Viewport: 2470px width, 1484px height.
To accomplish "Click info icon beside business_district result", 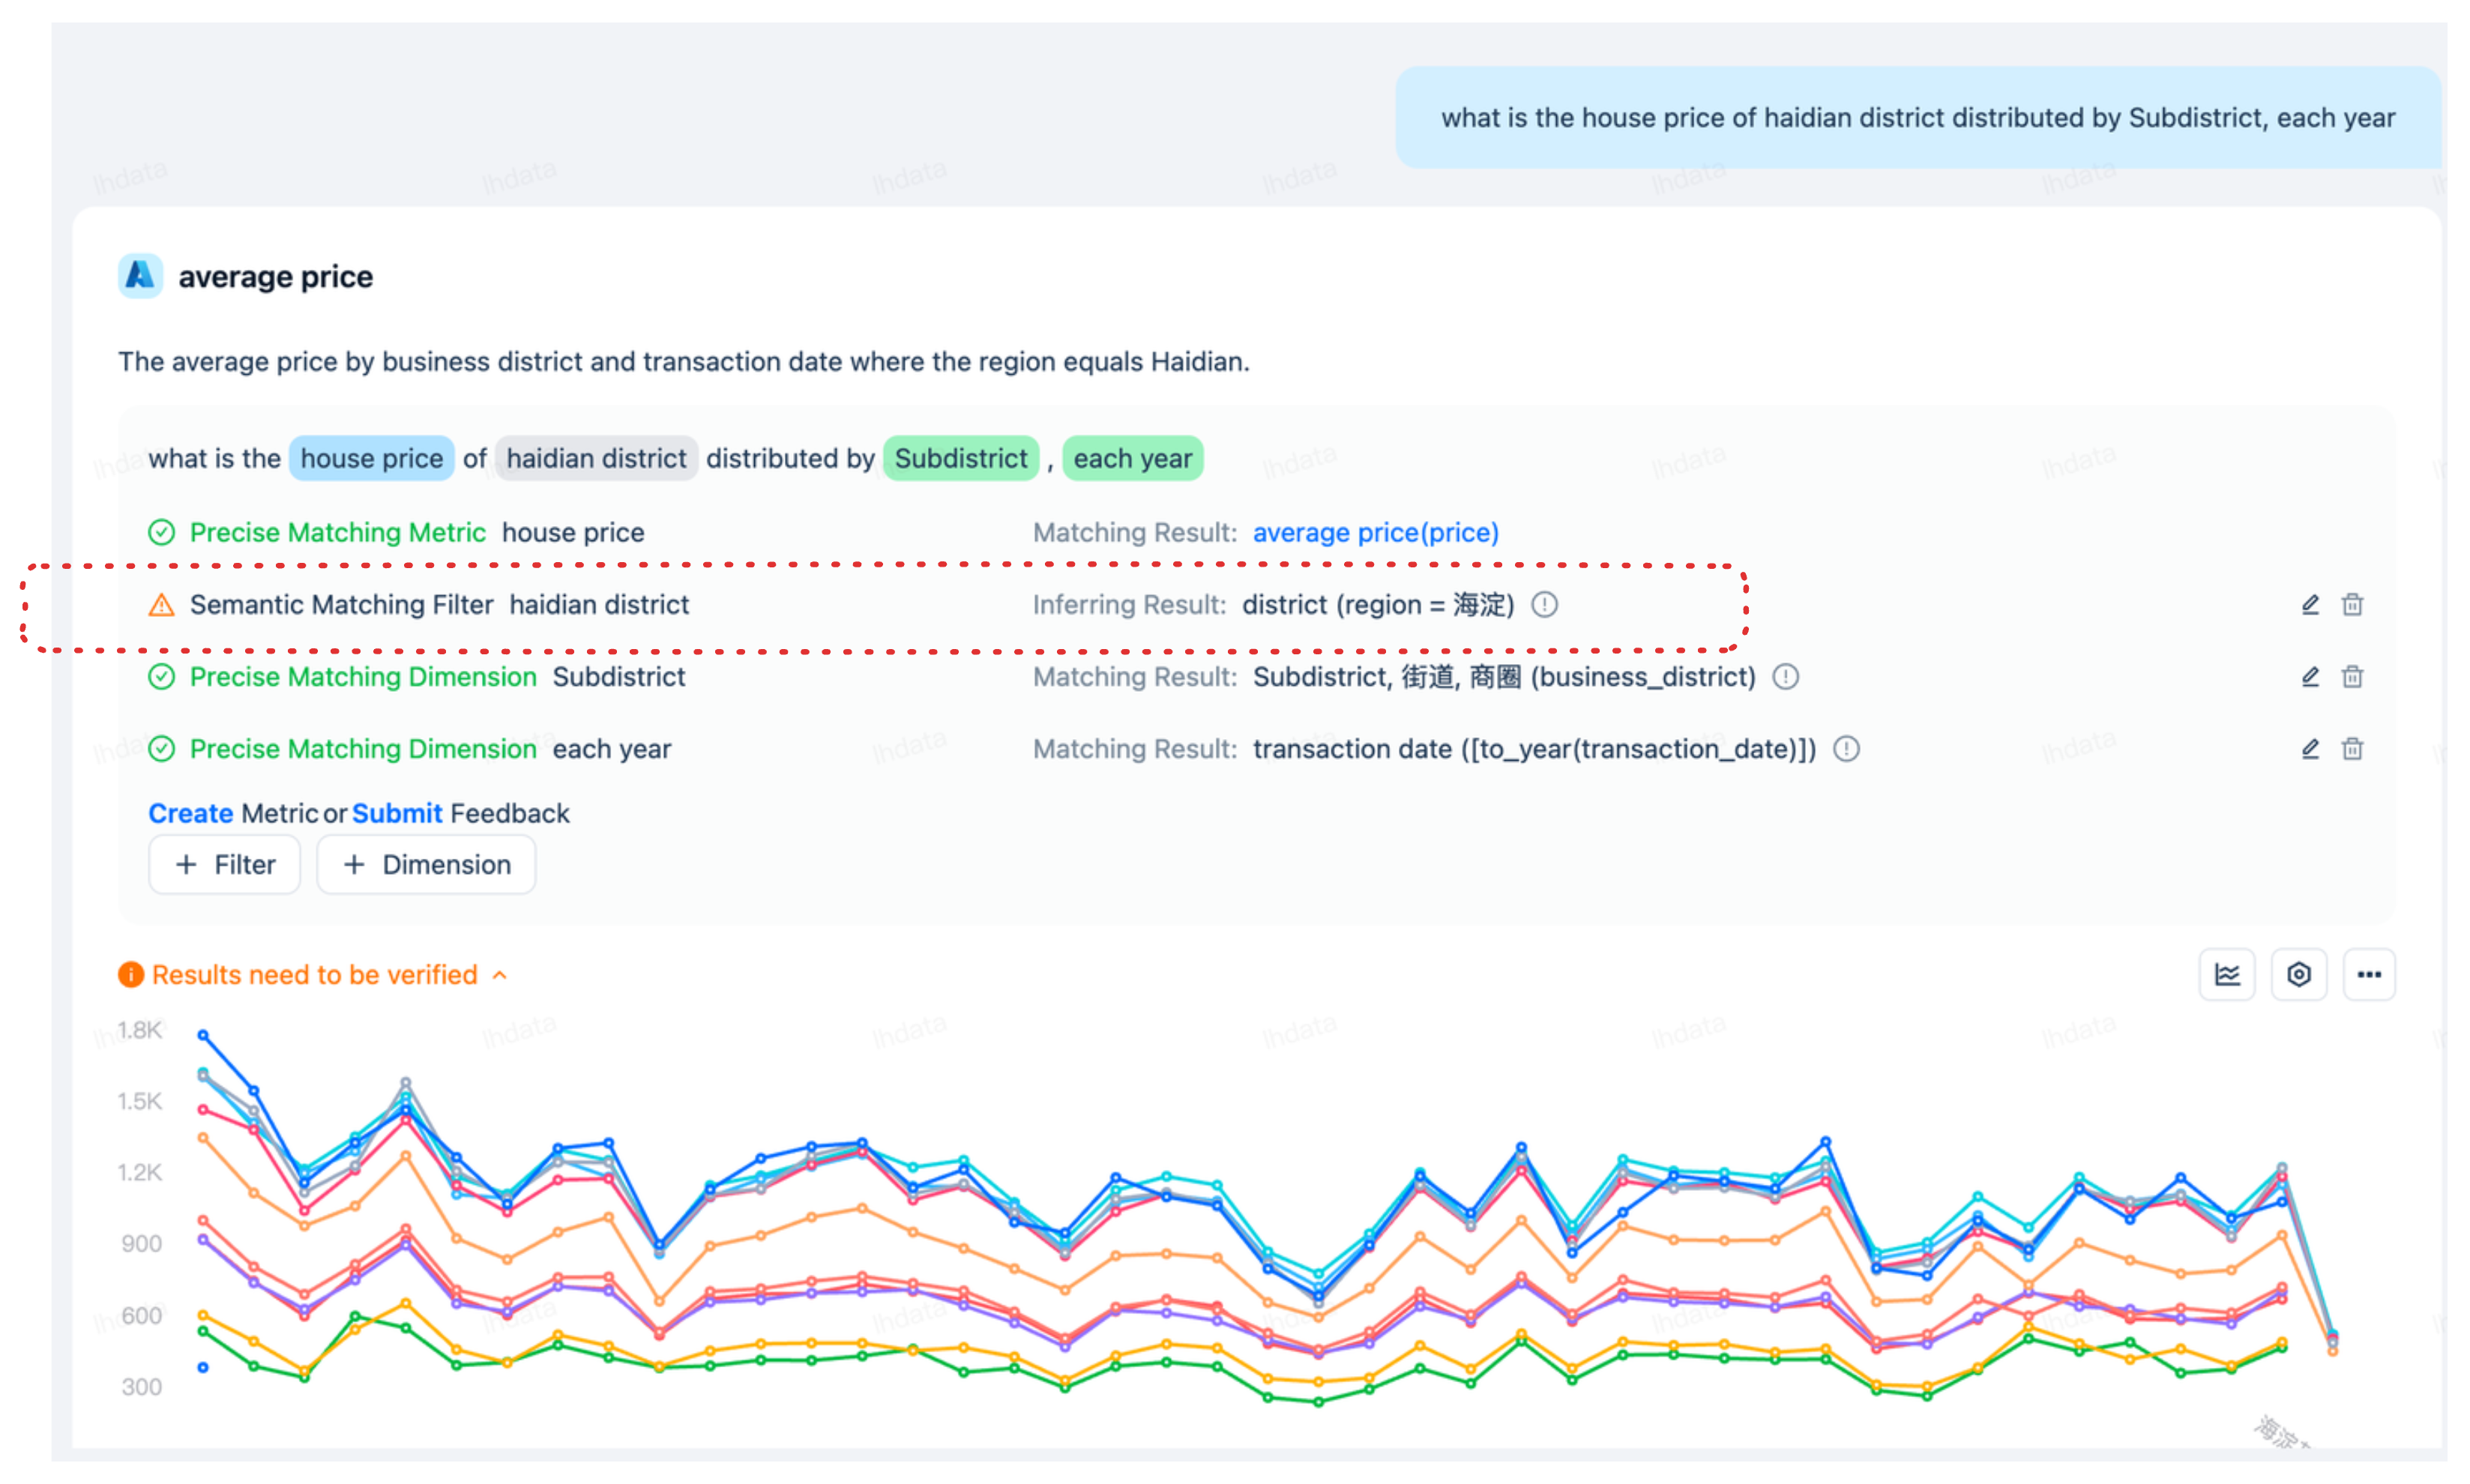I will pyautogui.click(x=1785, y=677).
